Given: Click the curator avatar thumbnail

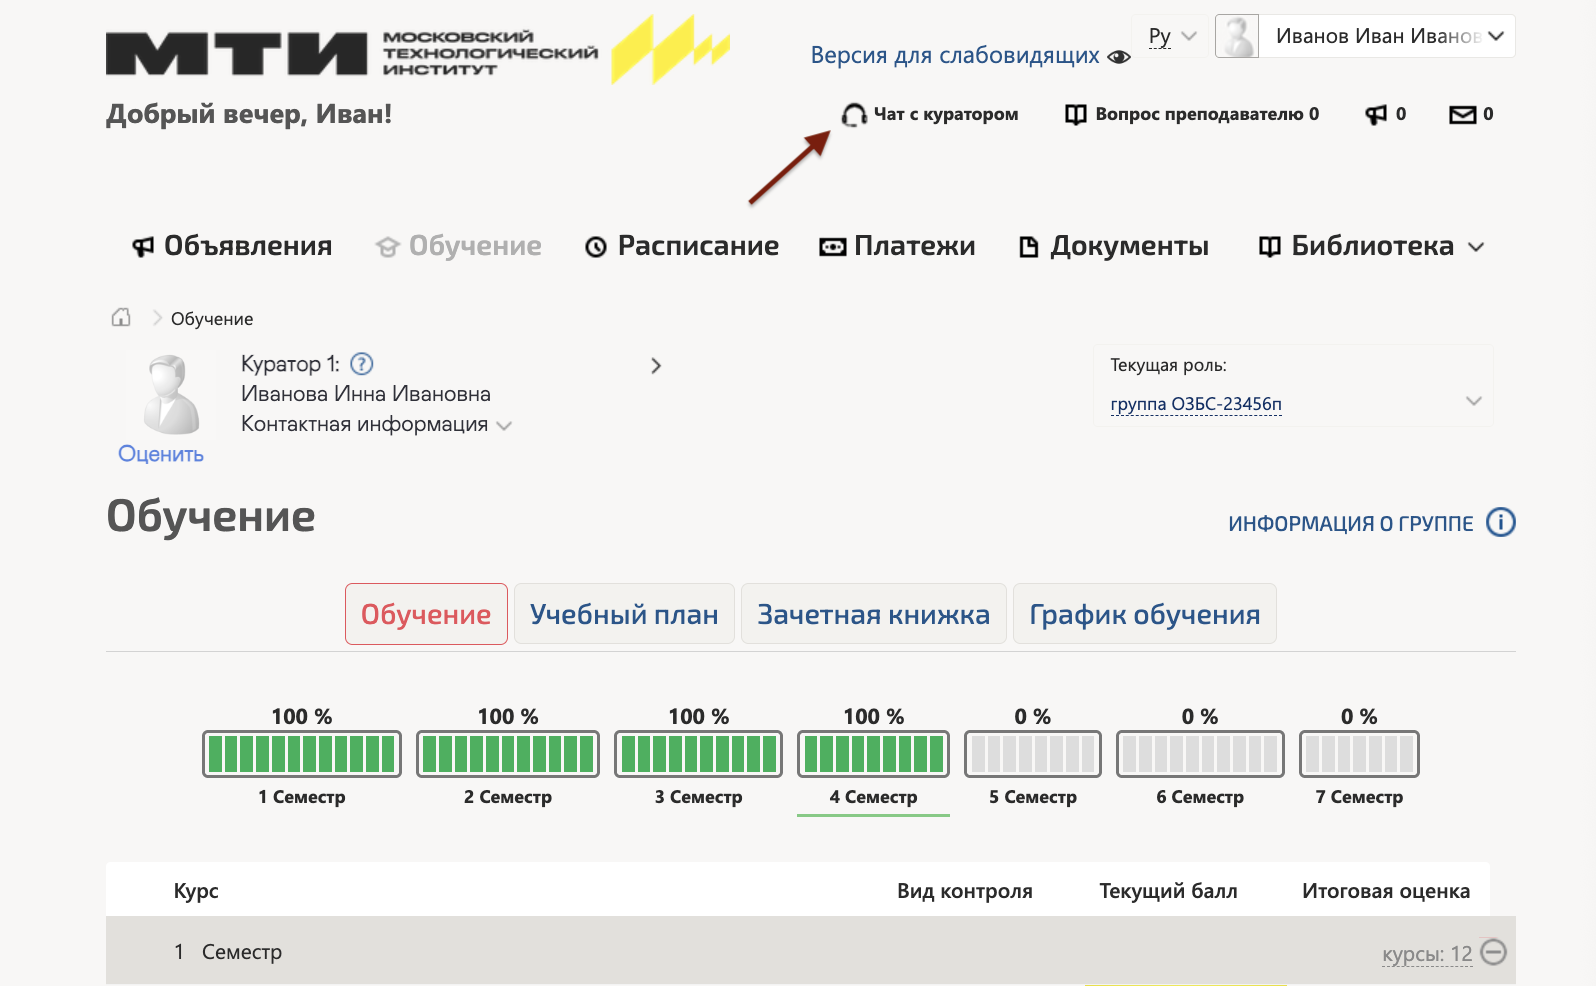Looking at the screenshot, I should click(x=171, y=395).
